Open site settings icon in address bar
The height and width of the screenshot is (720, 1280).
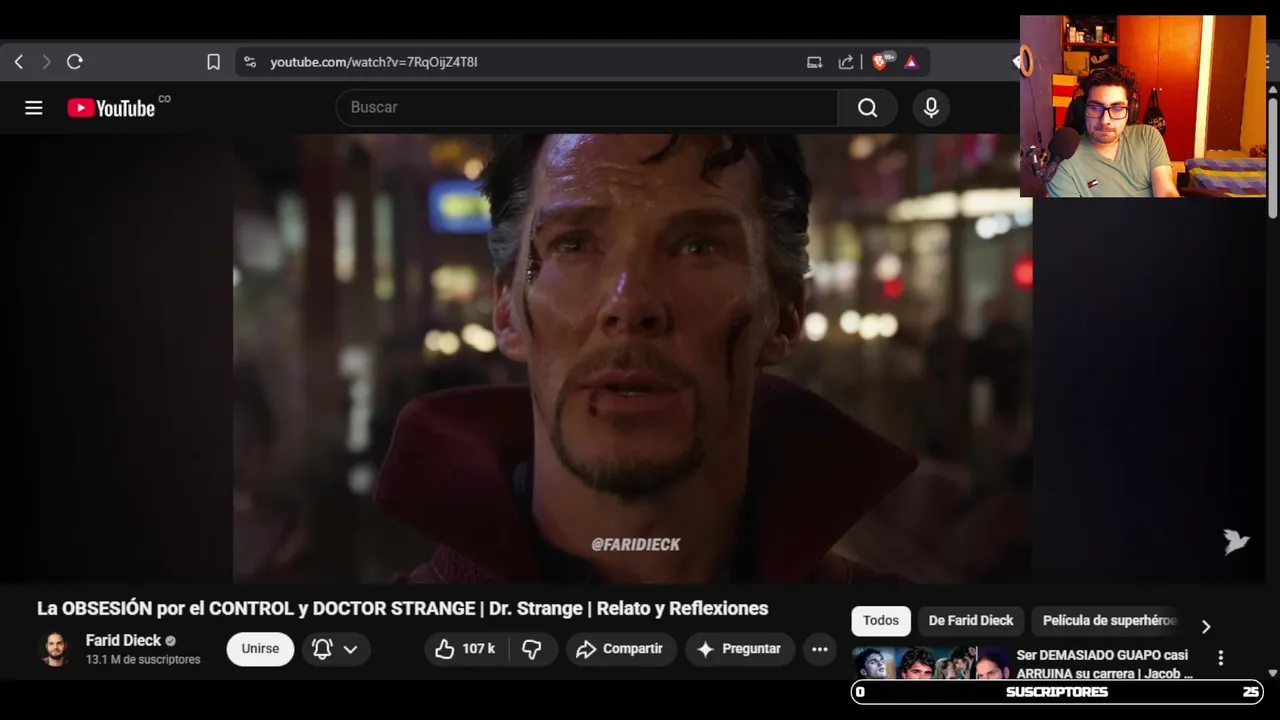tap(249, 62)
